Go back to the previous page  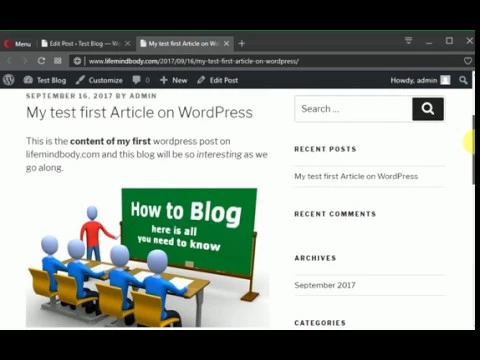[x=9, y=61]
